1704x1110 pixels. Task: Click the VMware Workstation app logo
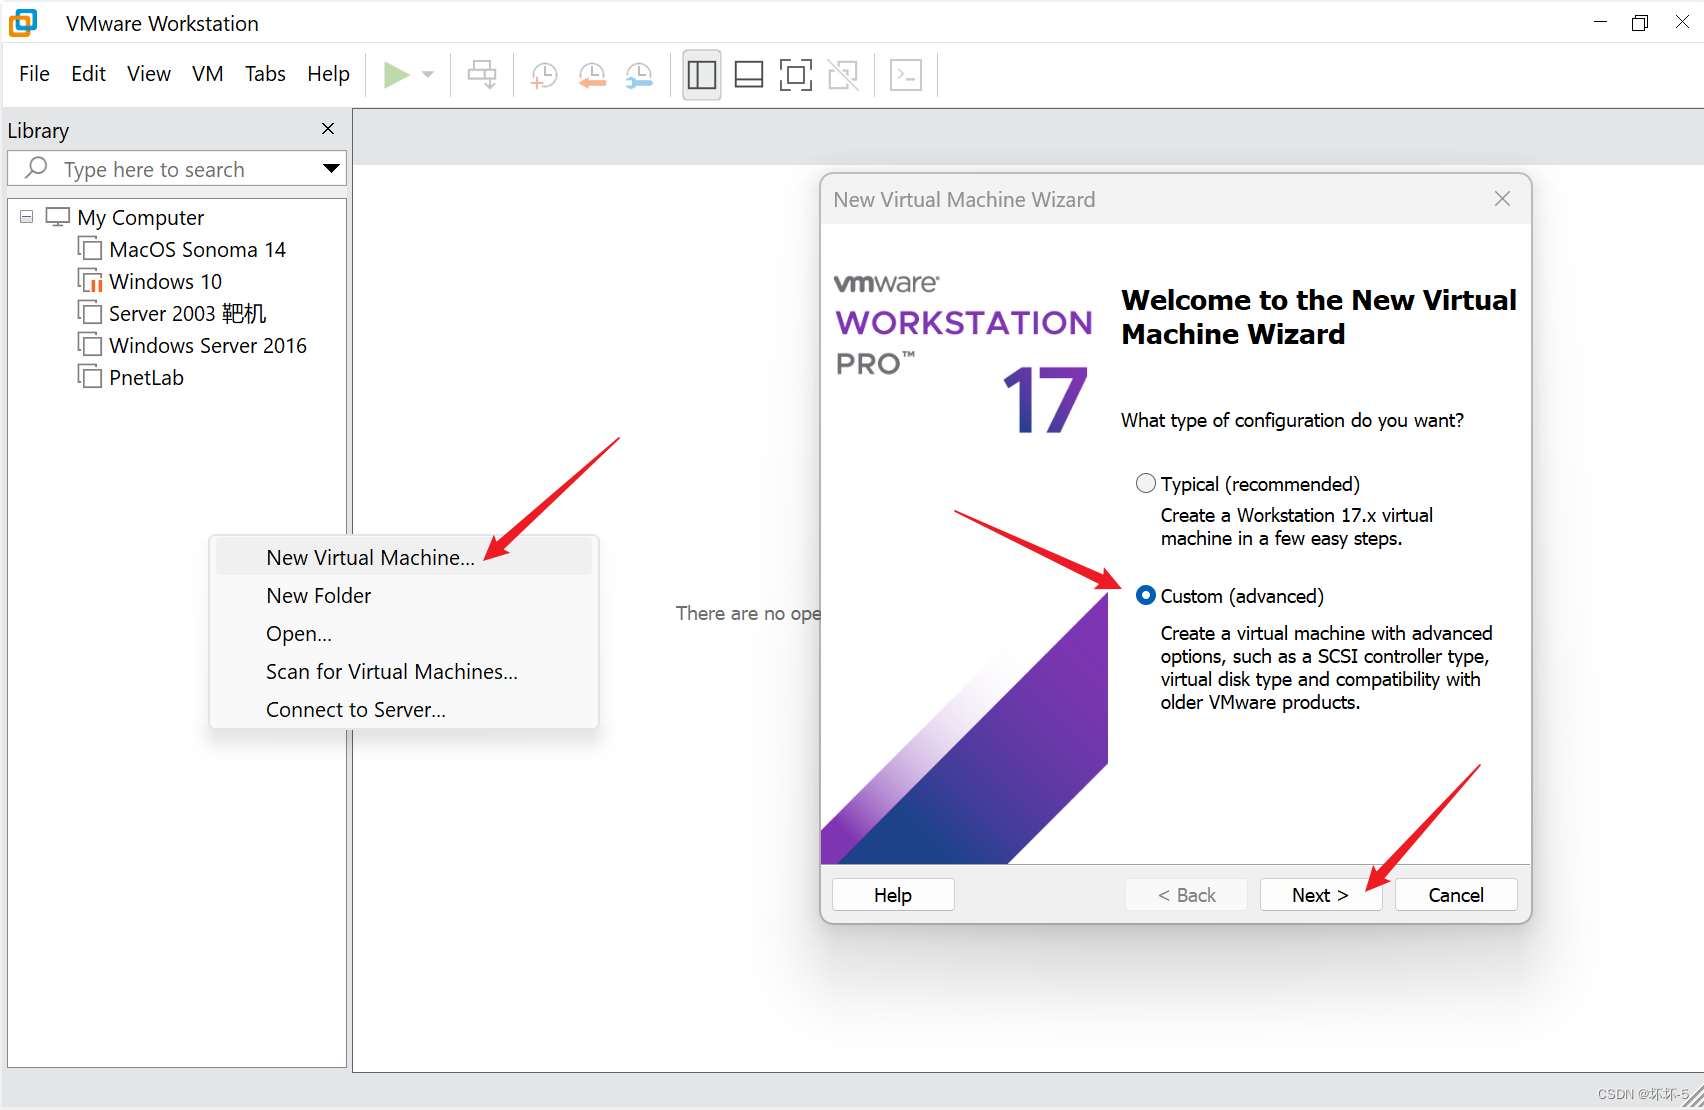23,22
